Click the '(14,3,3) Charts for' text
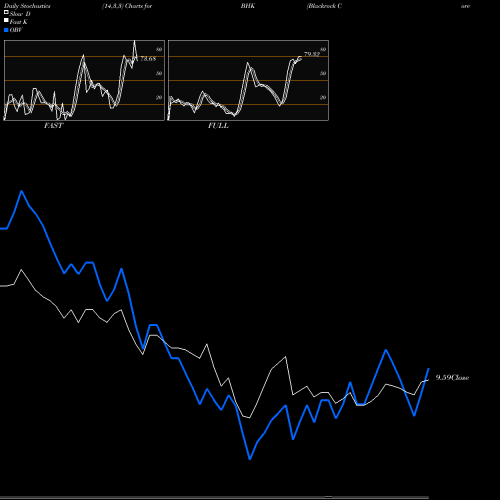This screenshot has width=500, height=500. click(x=127, y=6)
